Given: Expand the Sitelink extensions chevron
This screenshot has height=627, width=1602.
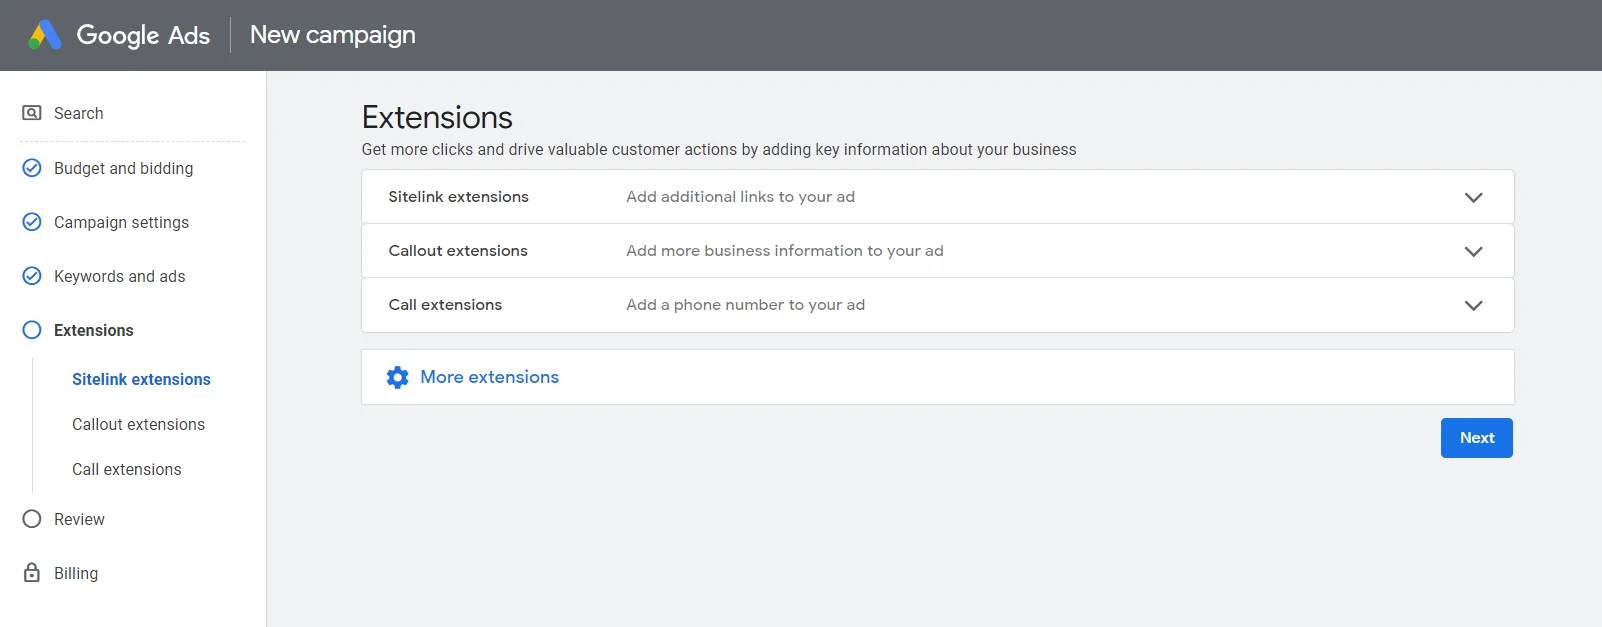Looking at the screenshot, I should pos(1473,197).
